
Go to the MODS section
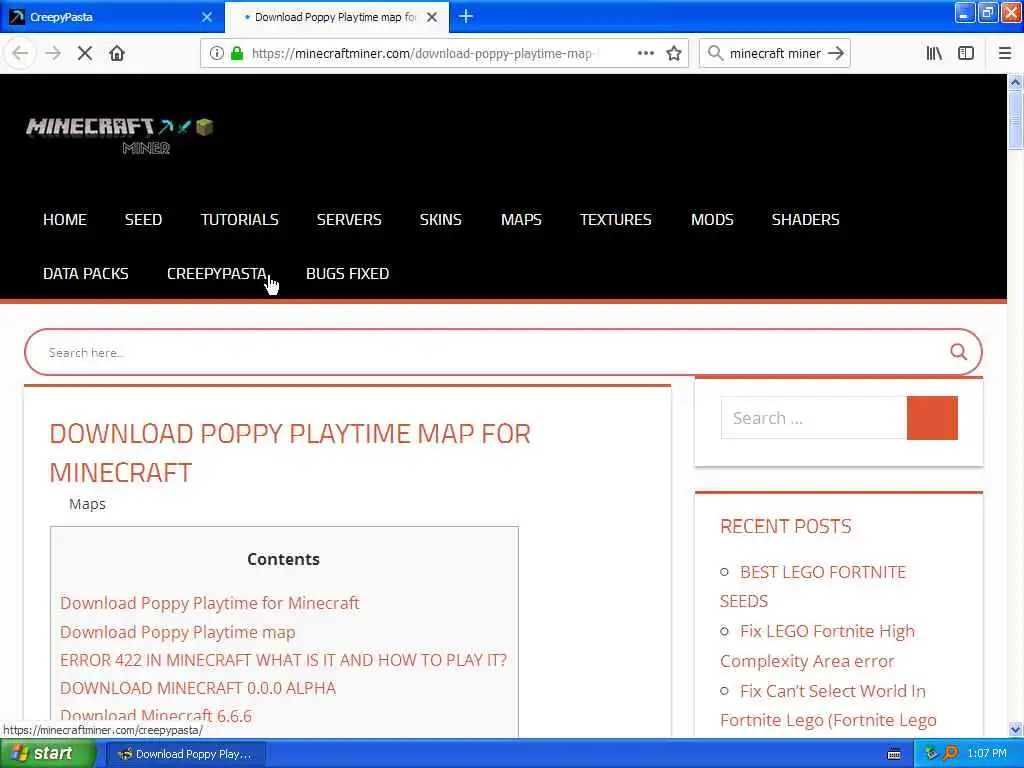(712, 219)
